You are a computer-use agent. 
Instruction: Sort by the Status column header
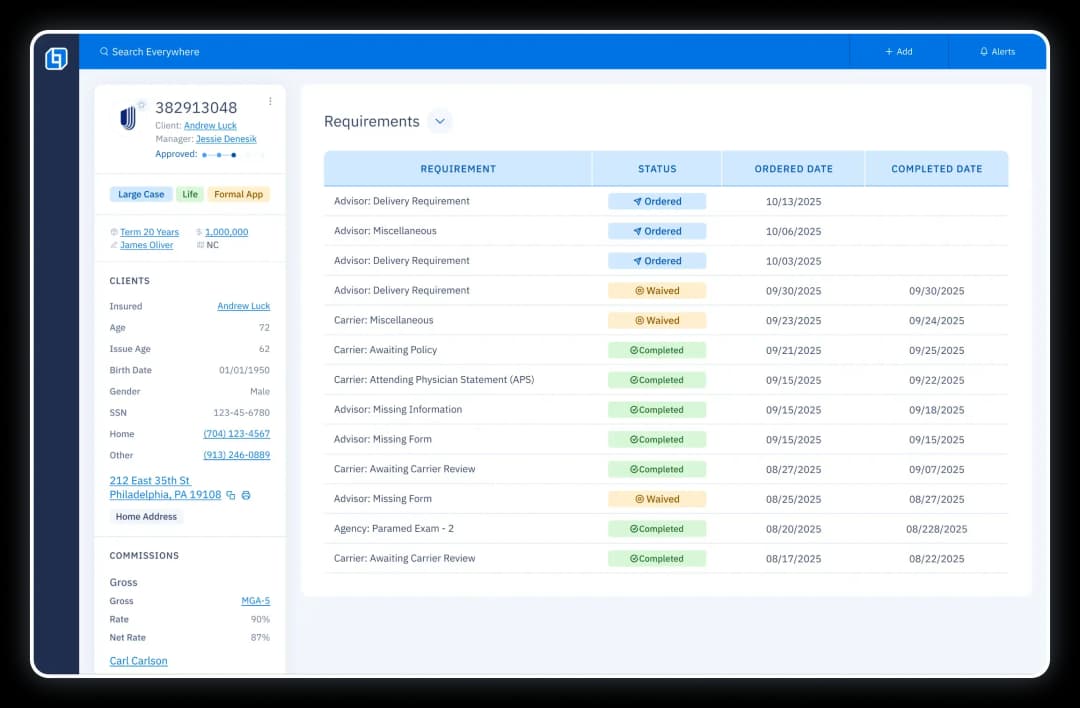click(657, 169)
